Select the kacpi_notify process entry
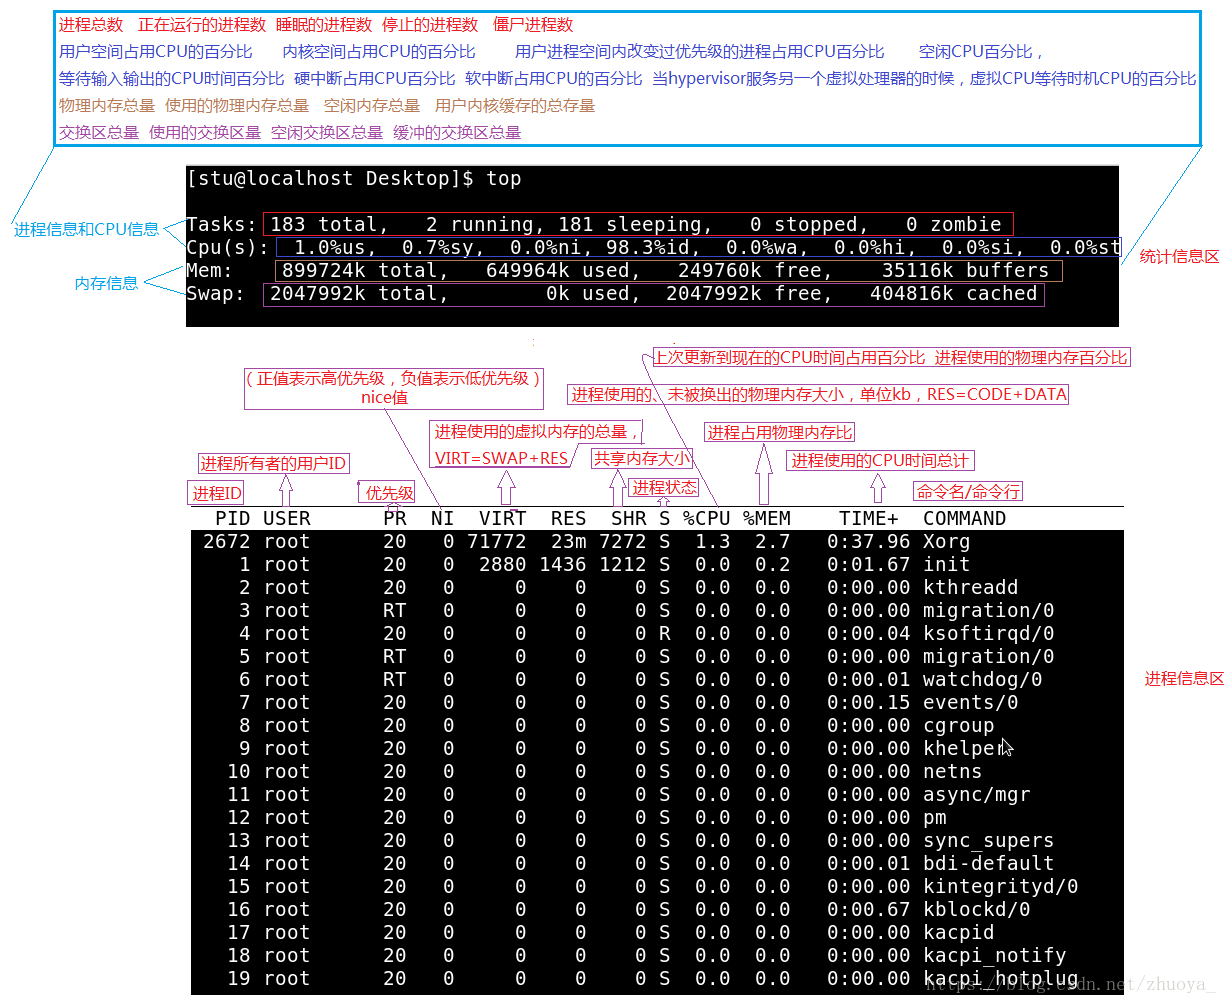 (x=994, y=955)
